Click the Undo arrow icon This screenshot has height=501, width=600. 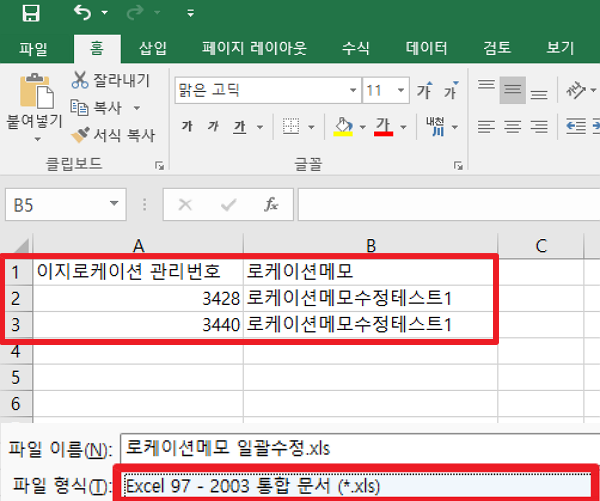(82, 13)
